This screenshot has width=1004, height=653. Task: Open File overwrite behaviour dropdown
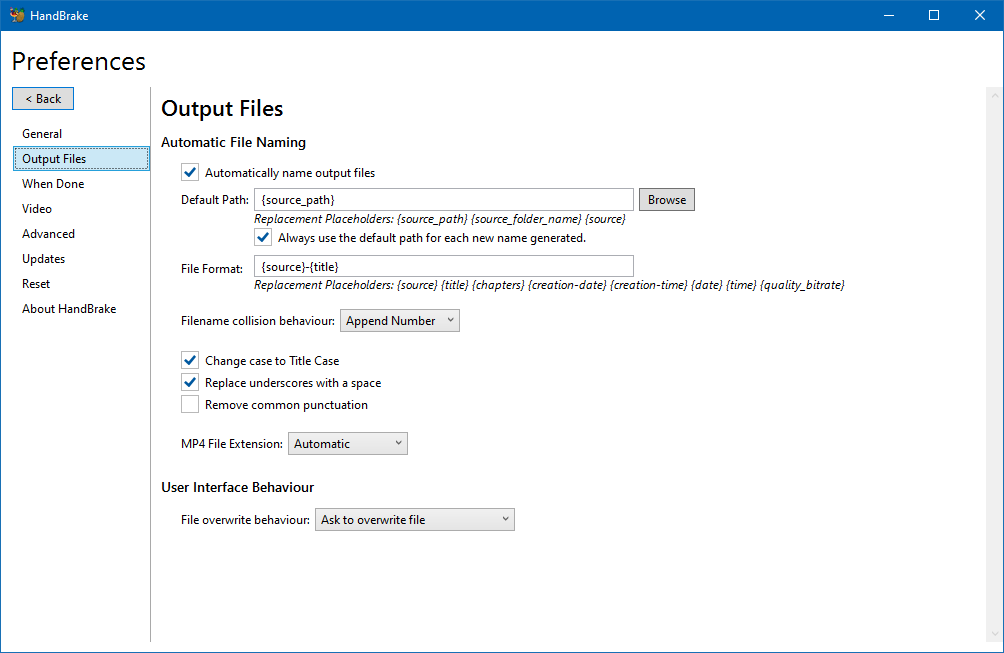[415, 520]
